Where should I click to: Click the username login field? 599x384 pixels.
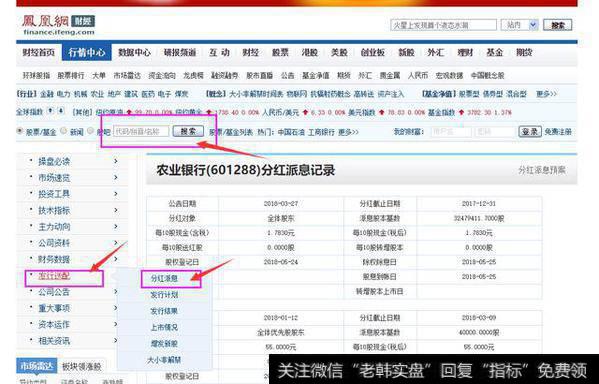point(451,132)
